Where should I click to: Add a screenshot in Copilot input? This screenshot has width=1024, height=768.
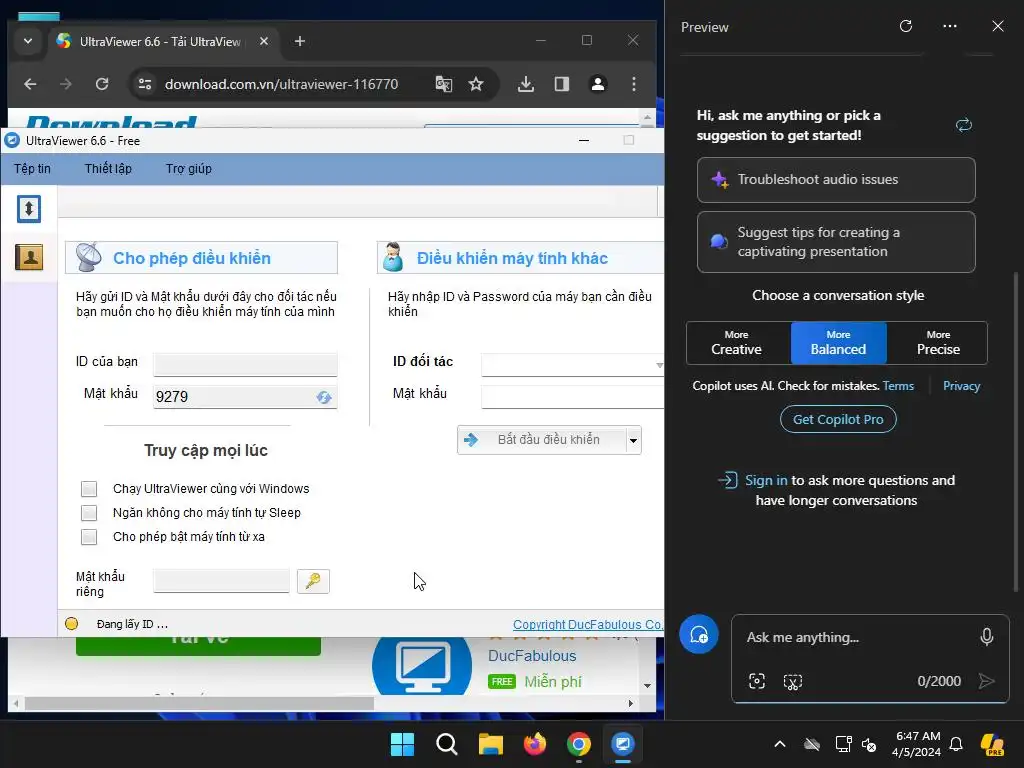pyautogui.click(x=793, y=682)
